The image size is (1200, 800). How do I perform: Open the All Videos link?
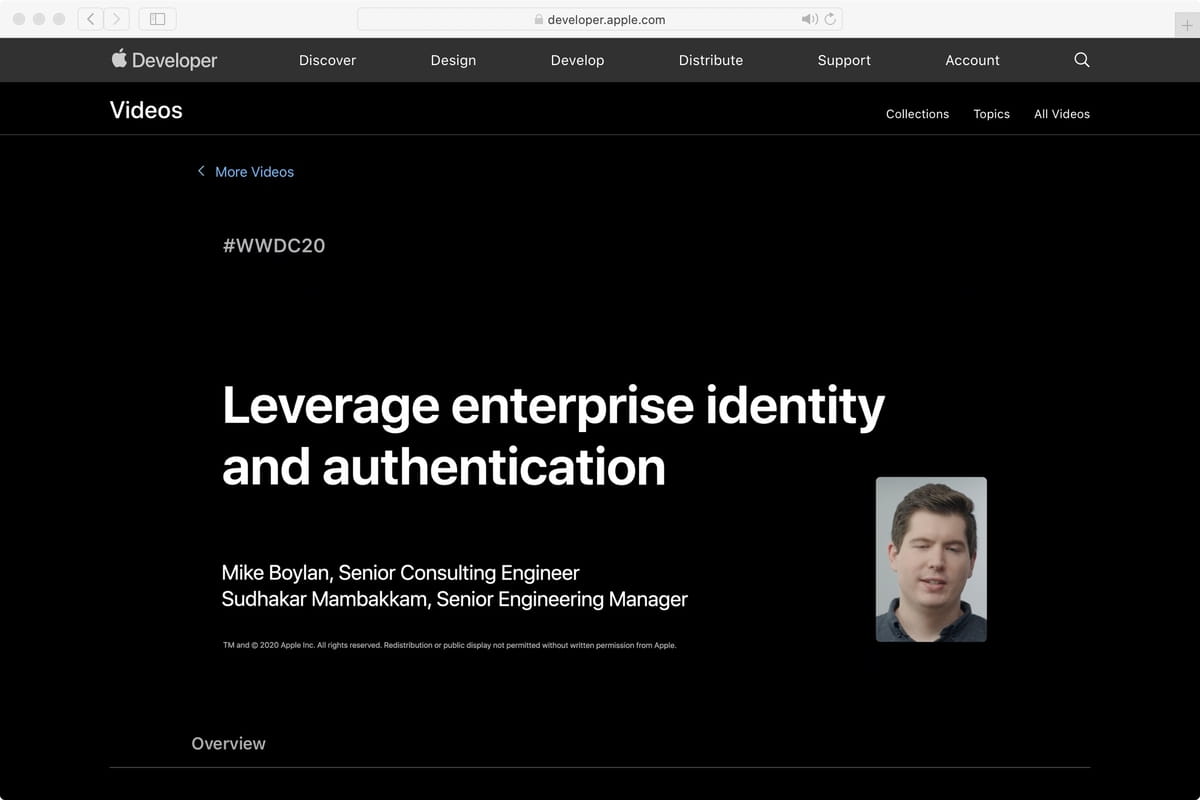click(1062, 114)
